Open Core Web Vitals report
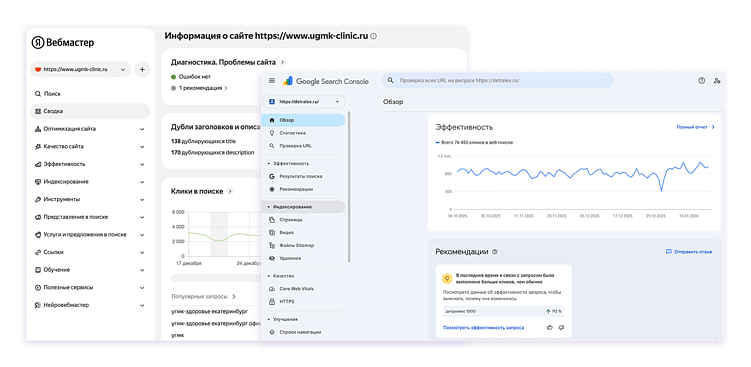The height and width of the screenshot is (367, 751). coord(303,289)
